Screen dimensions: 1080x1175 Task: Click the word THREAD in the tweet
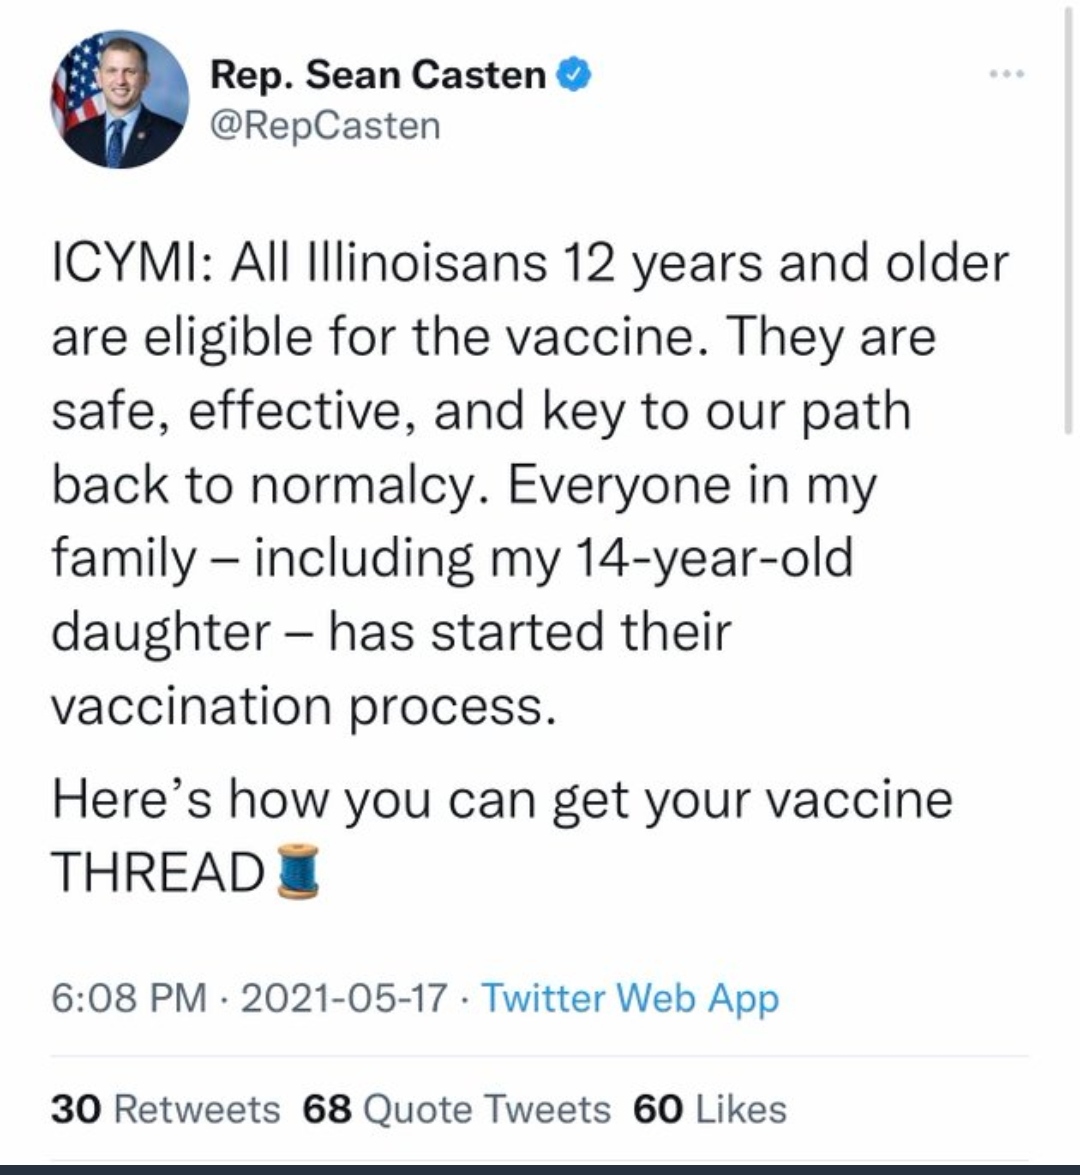[157, 871]
